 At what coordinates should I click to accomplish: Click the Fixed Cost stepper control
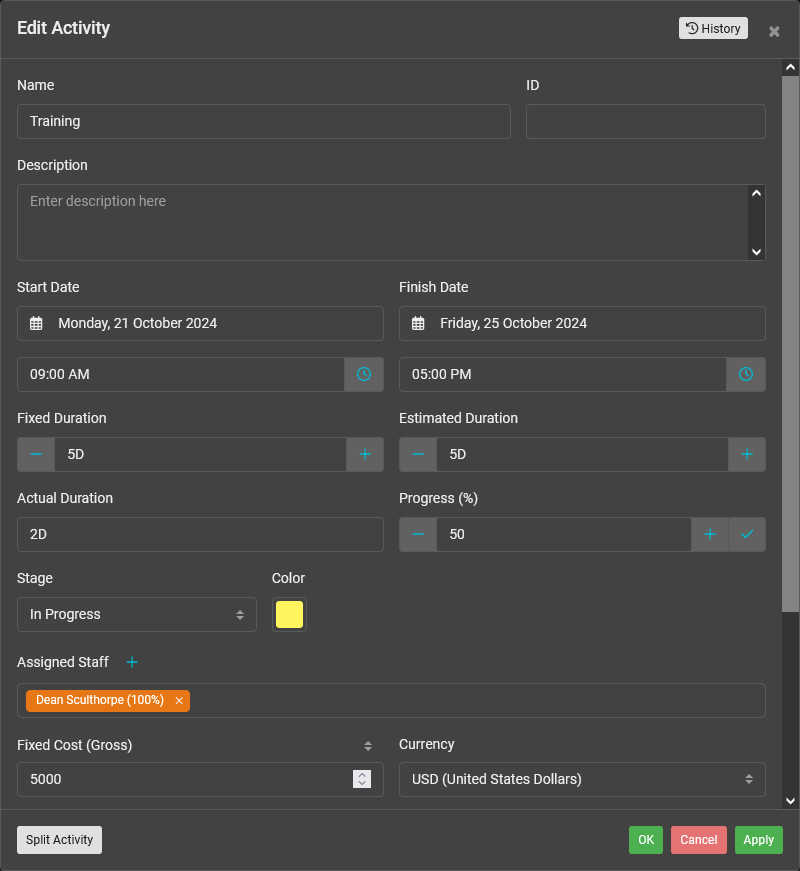[x=361, y=779]
